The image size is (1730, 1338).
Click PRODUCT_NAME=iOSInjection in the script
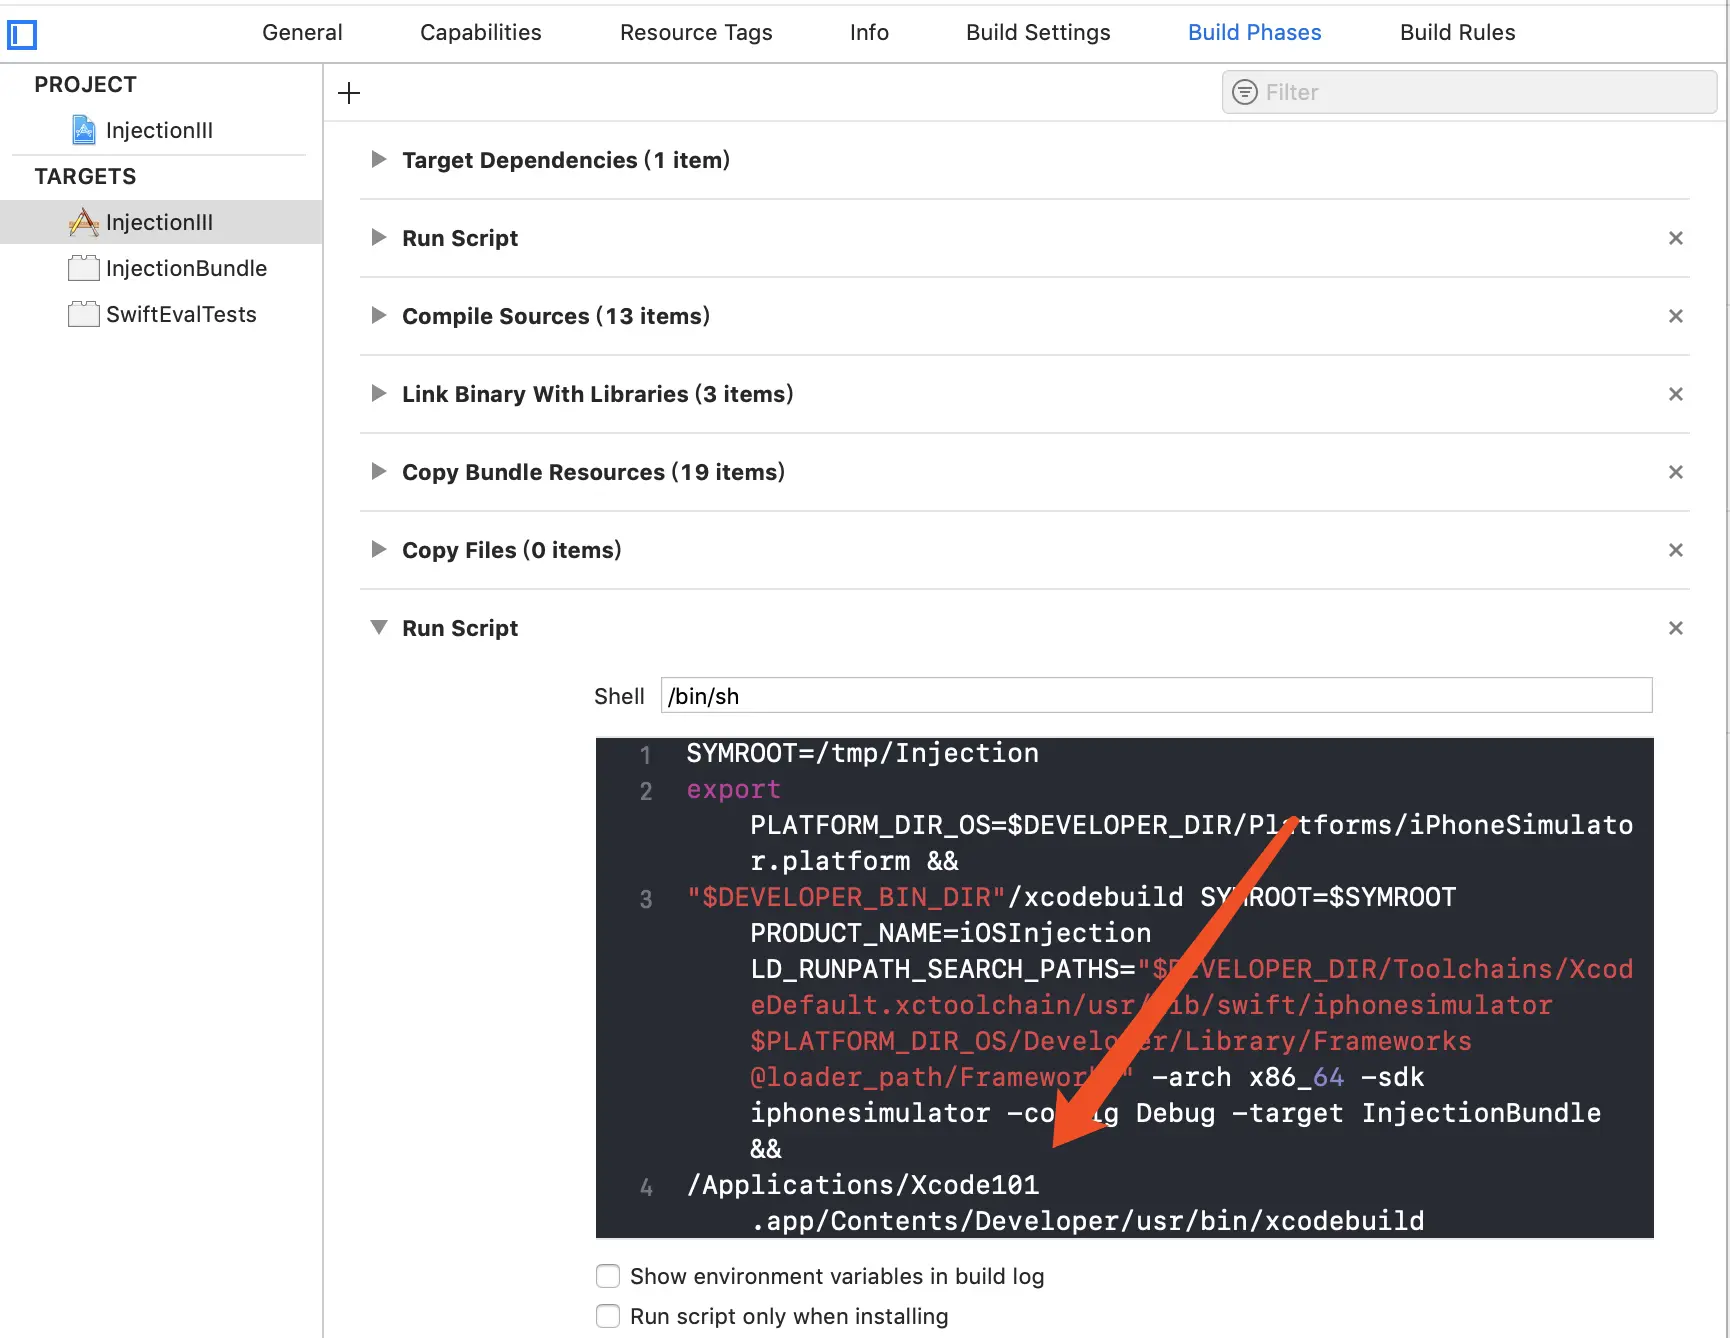951,933
